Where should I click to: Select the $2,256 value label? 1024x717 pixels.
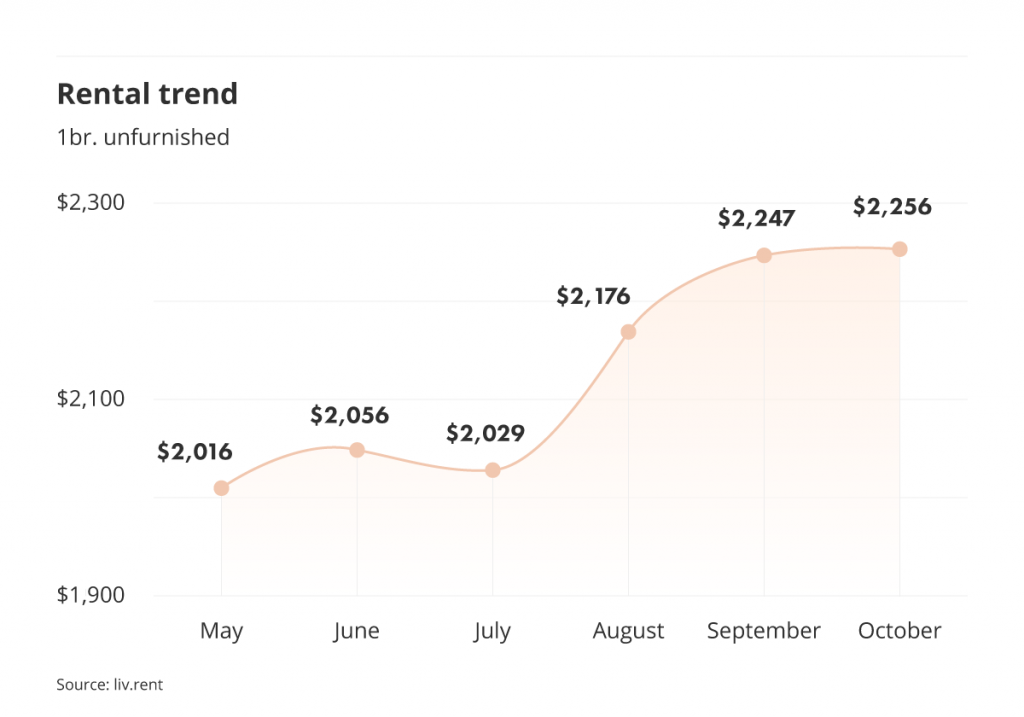tap(892, 206)
